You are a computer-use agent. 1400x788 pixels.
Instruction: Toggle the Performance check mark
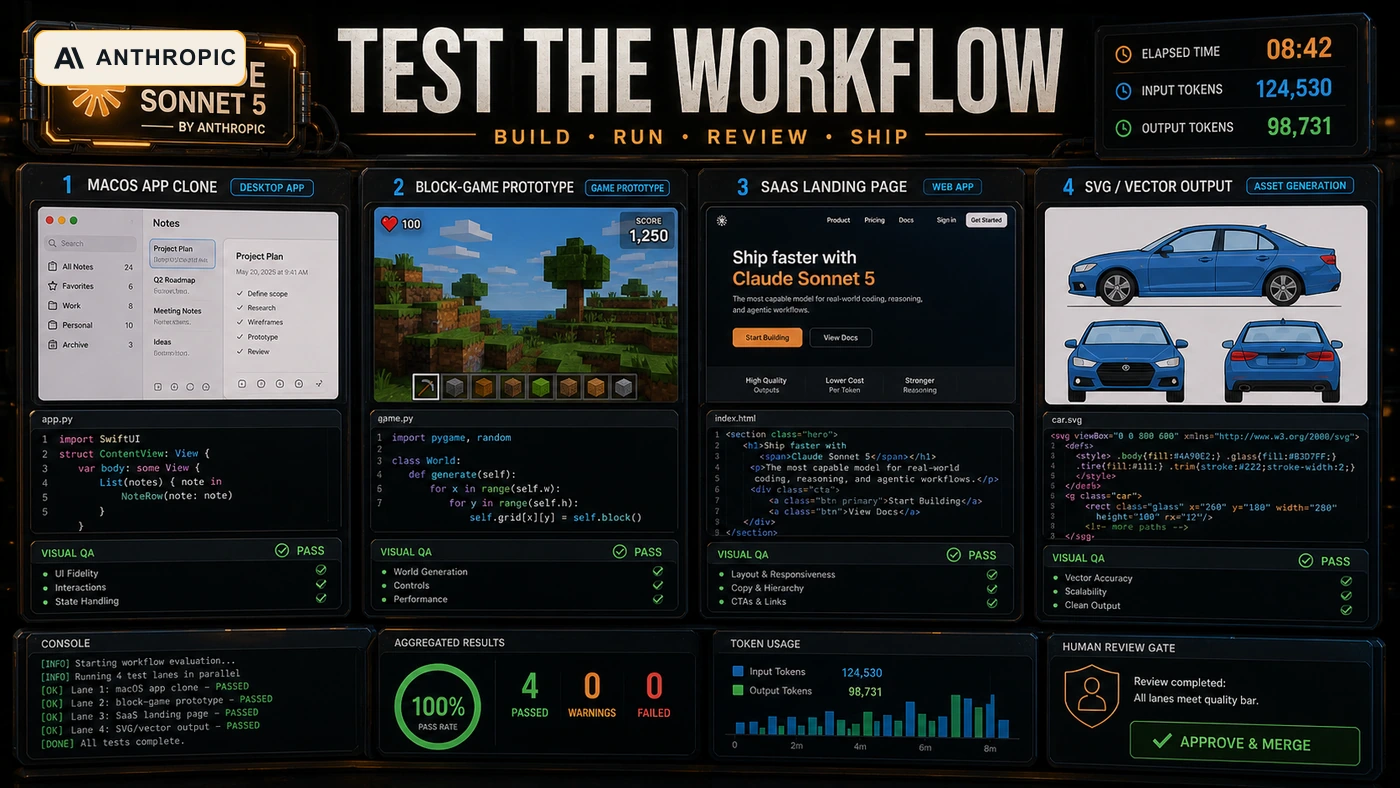[658, 599]
